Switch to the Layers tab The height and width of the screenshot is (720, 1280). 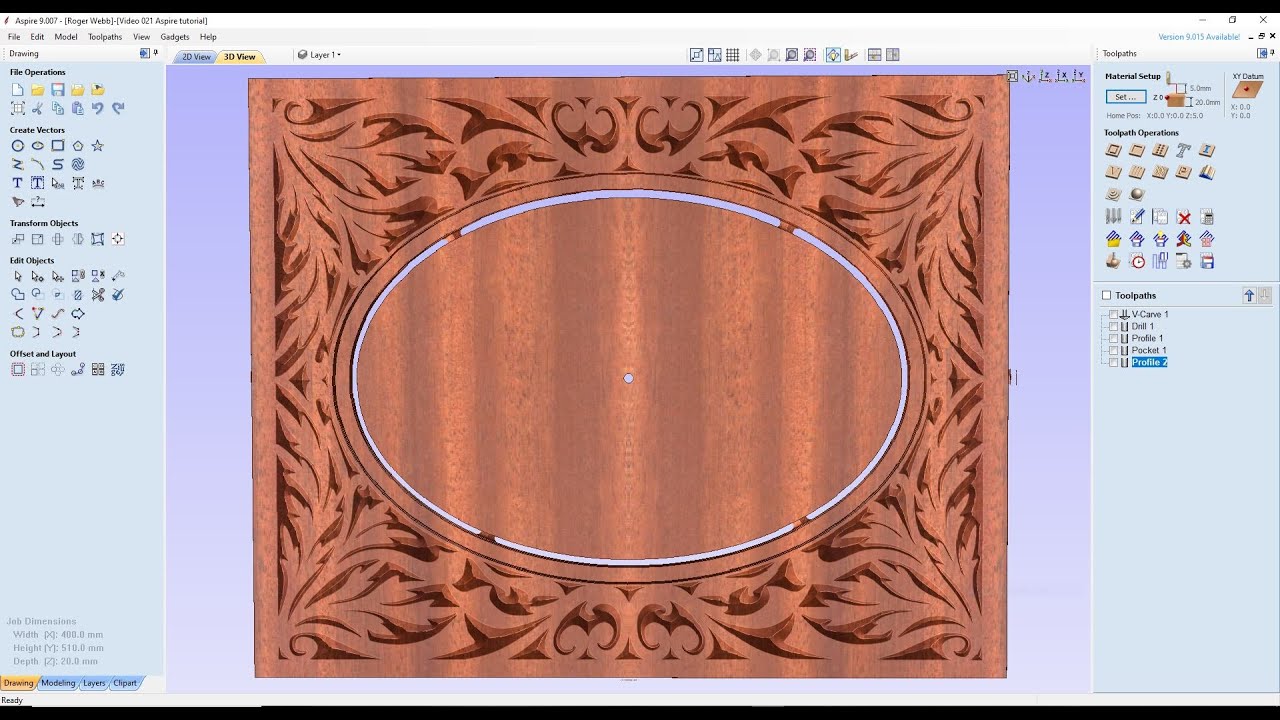point(94,683)
